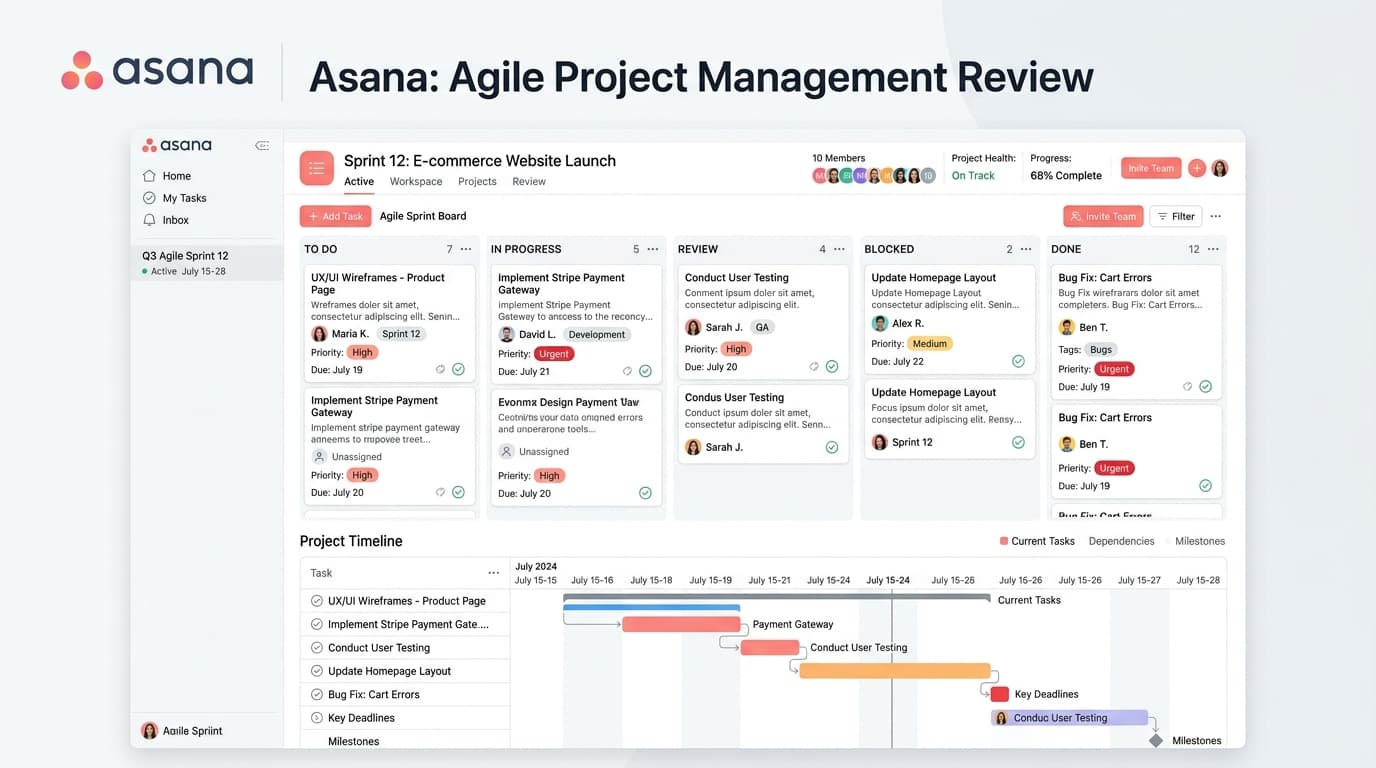Mark Evonmx Design Payment card complete
Viewport: 1376px width, 768px height.
(x=645, y=493)
